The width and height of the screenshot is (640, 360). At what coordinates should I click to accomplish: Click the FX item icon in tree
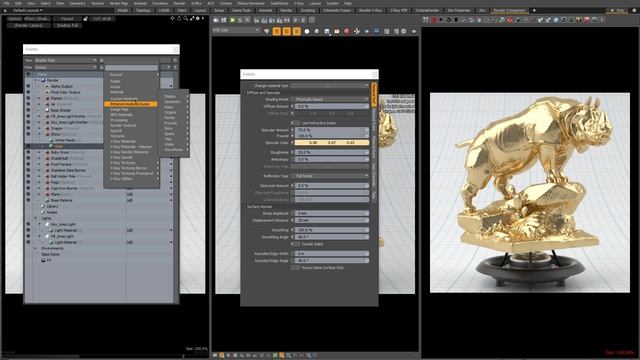pos(43,260)
